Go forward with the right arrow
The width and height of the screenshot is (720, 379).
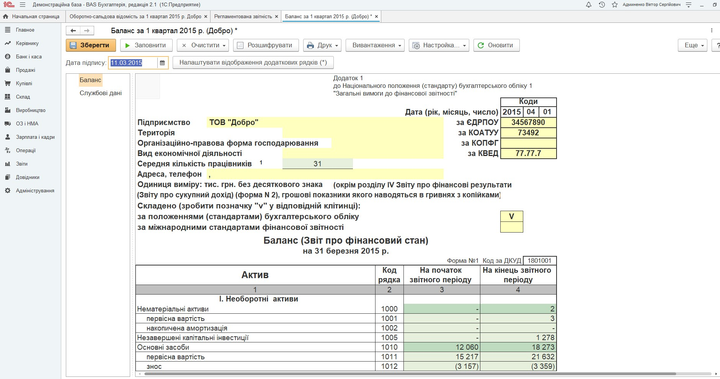87,31
